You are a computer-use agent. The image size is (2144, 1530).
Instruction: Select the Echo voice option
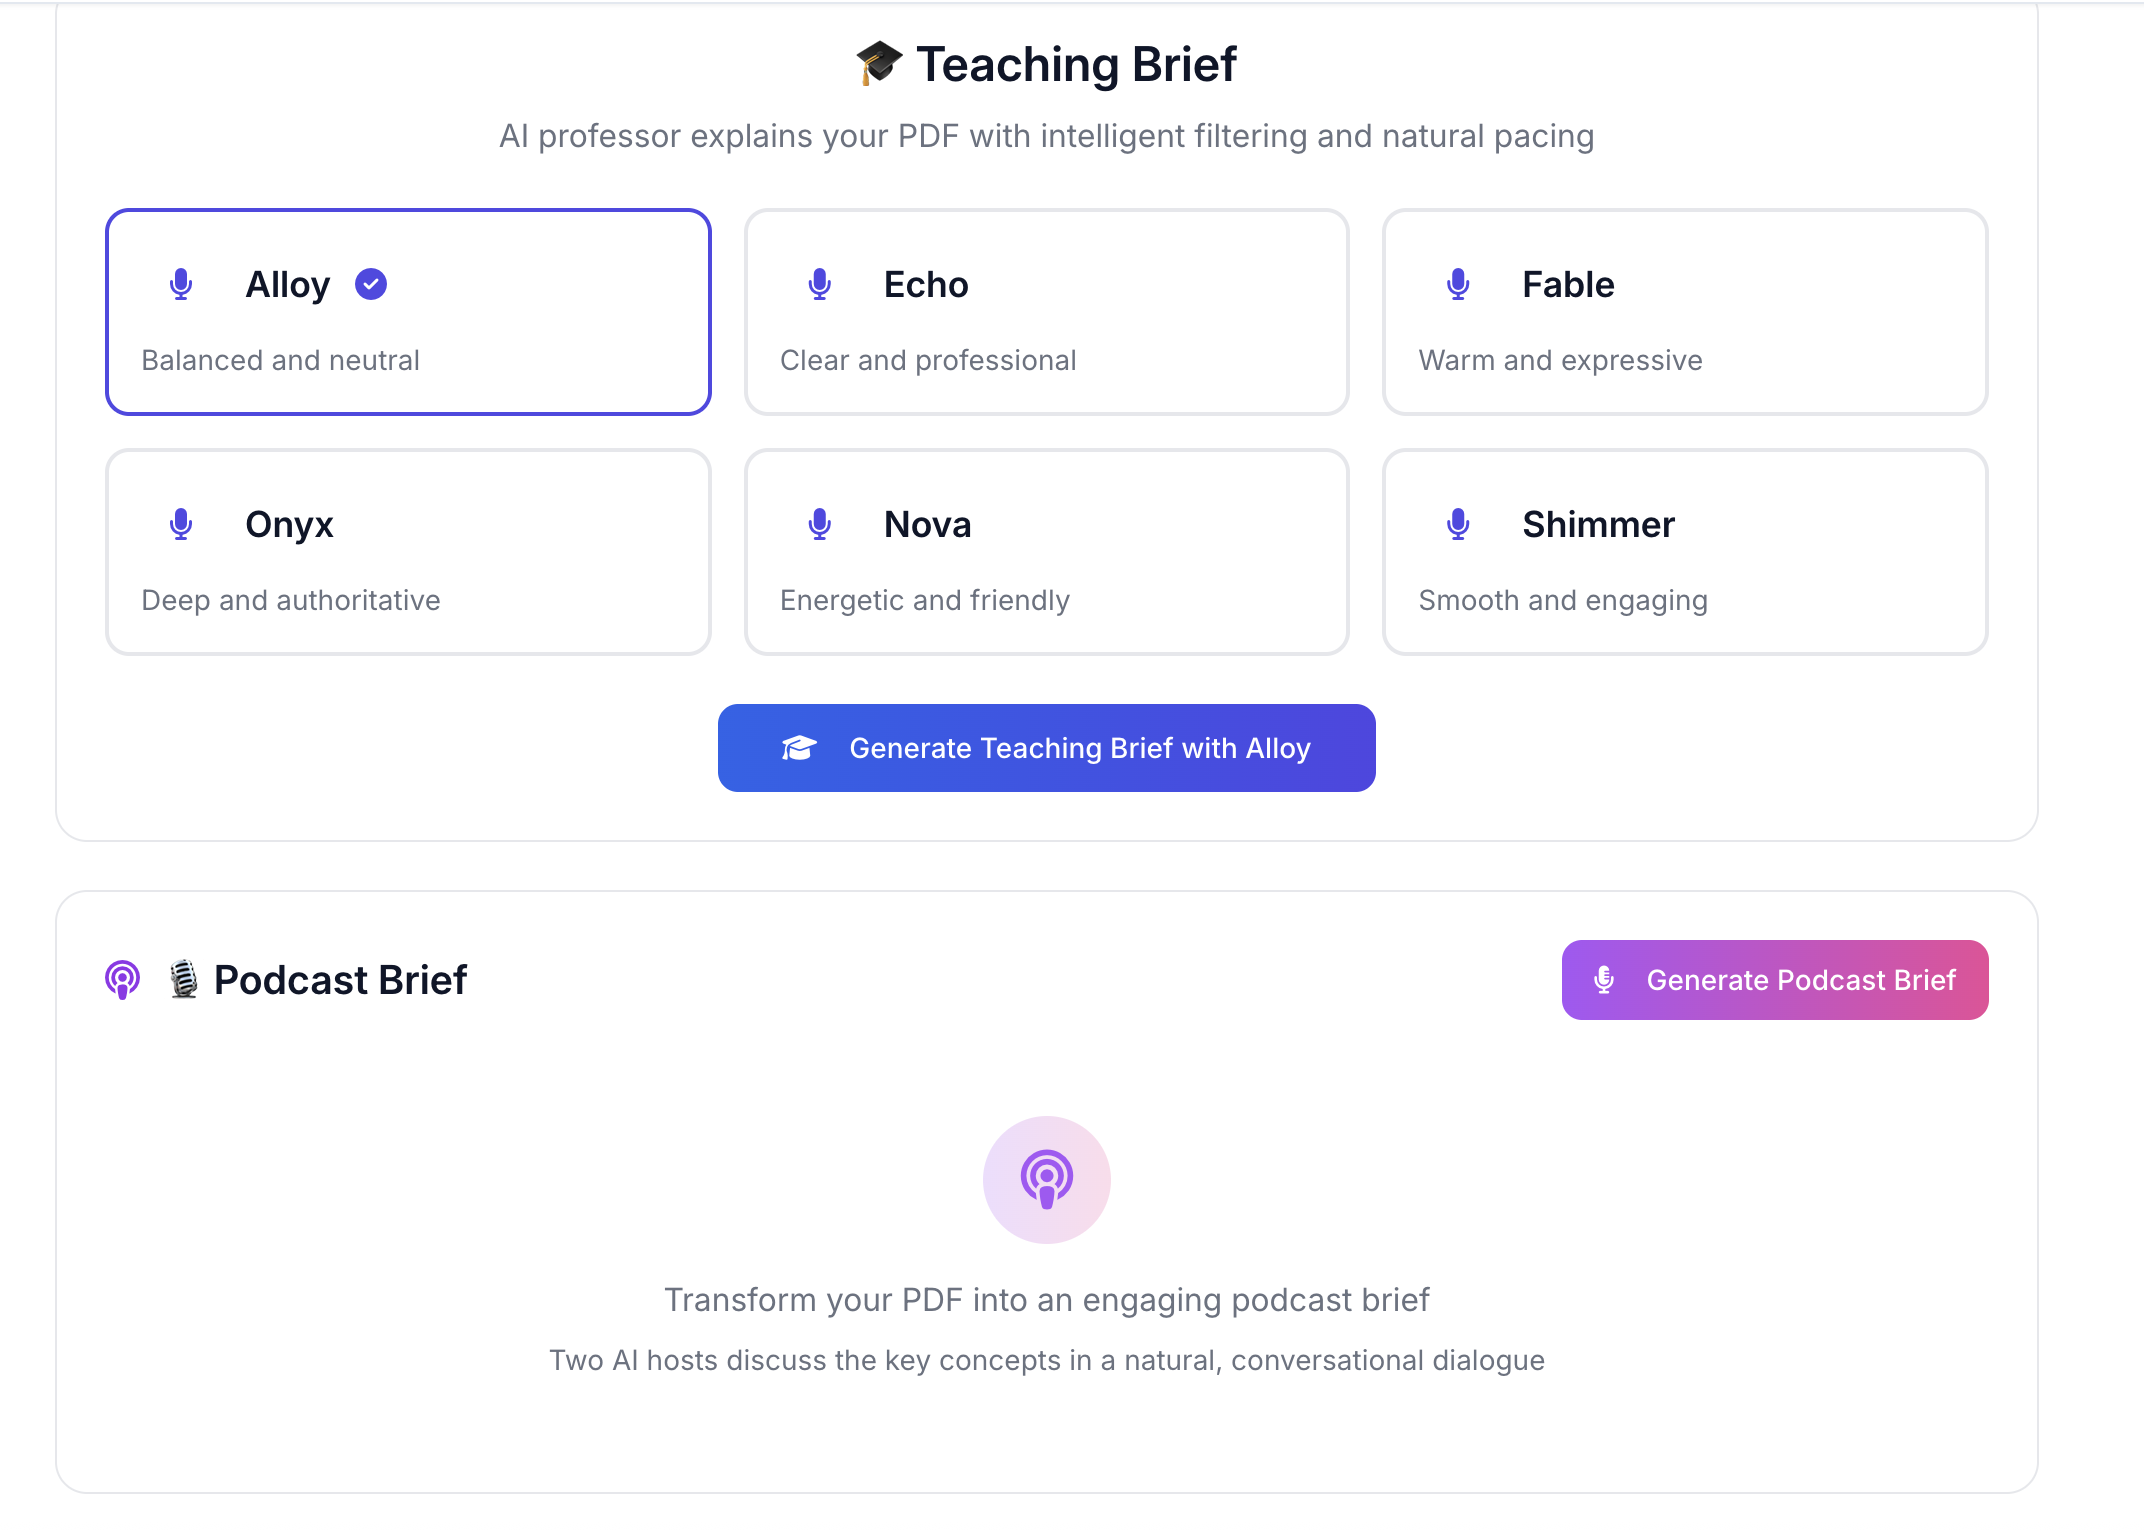1046,312
